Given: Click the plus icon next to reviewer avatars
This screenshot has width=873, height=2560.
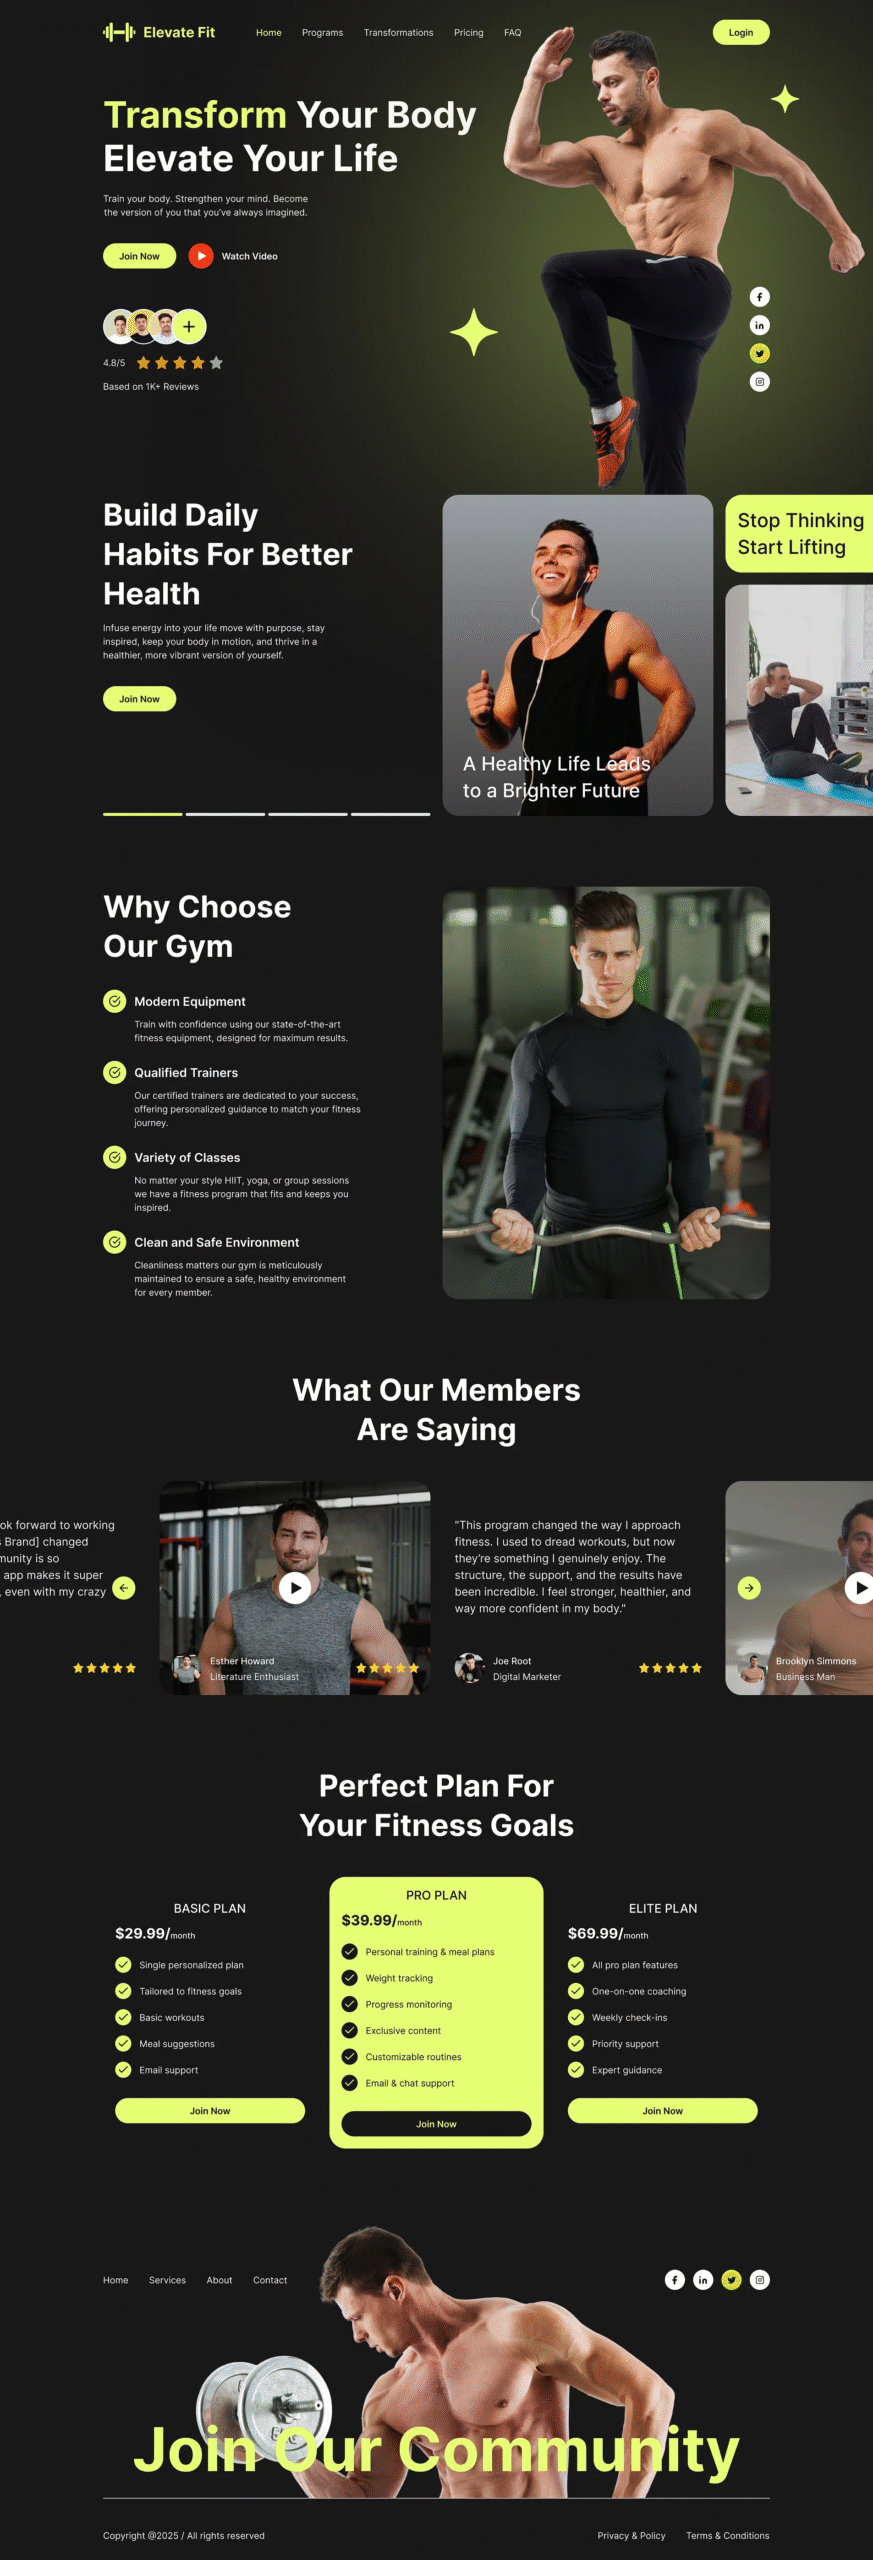Looking at the screenshot, I should point(189,326).
